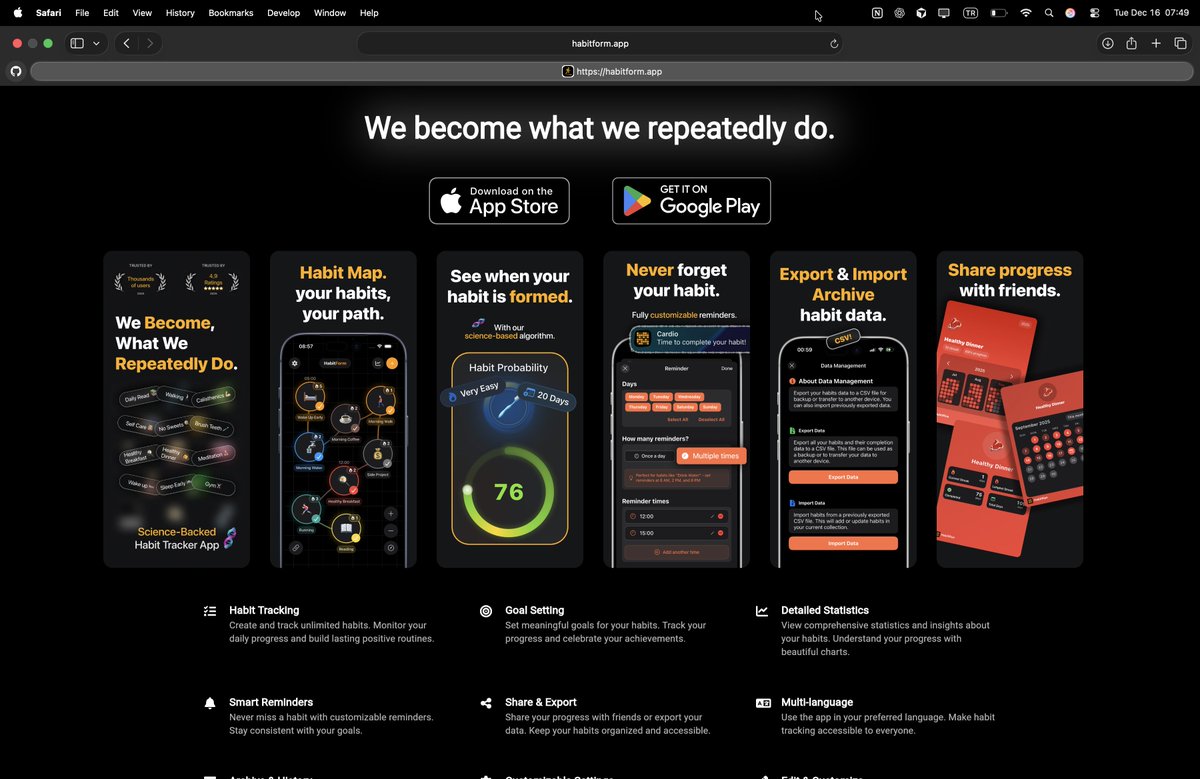The height and width of the screenshot is (779, 1200).
Task: Open the See when your habit is formed screenshot
Action: point(510,409)
